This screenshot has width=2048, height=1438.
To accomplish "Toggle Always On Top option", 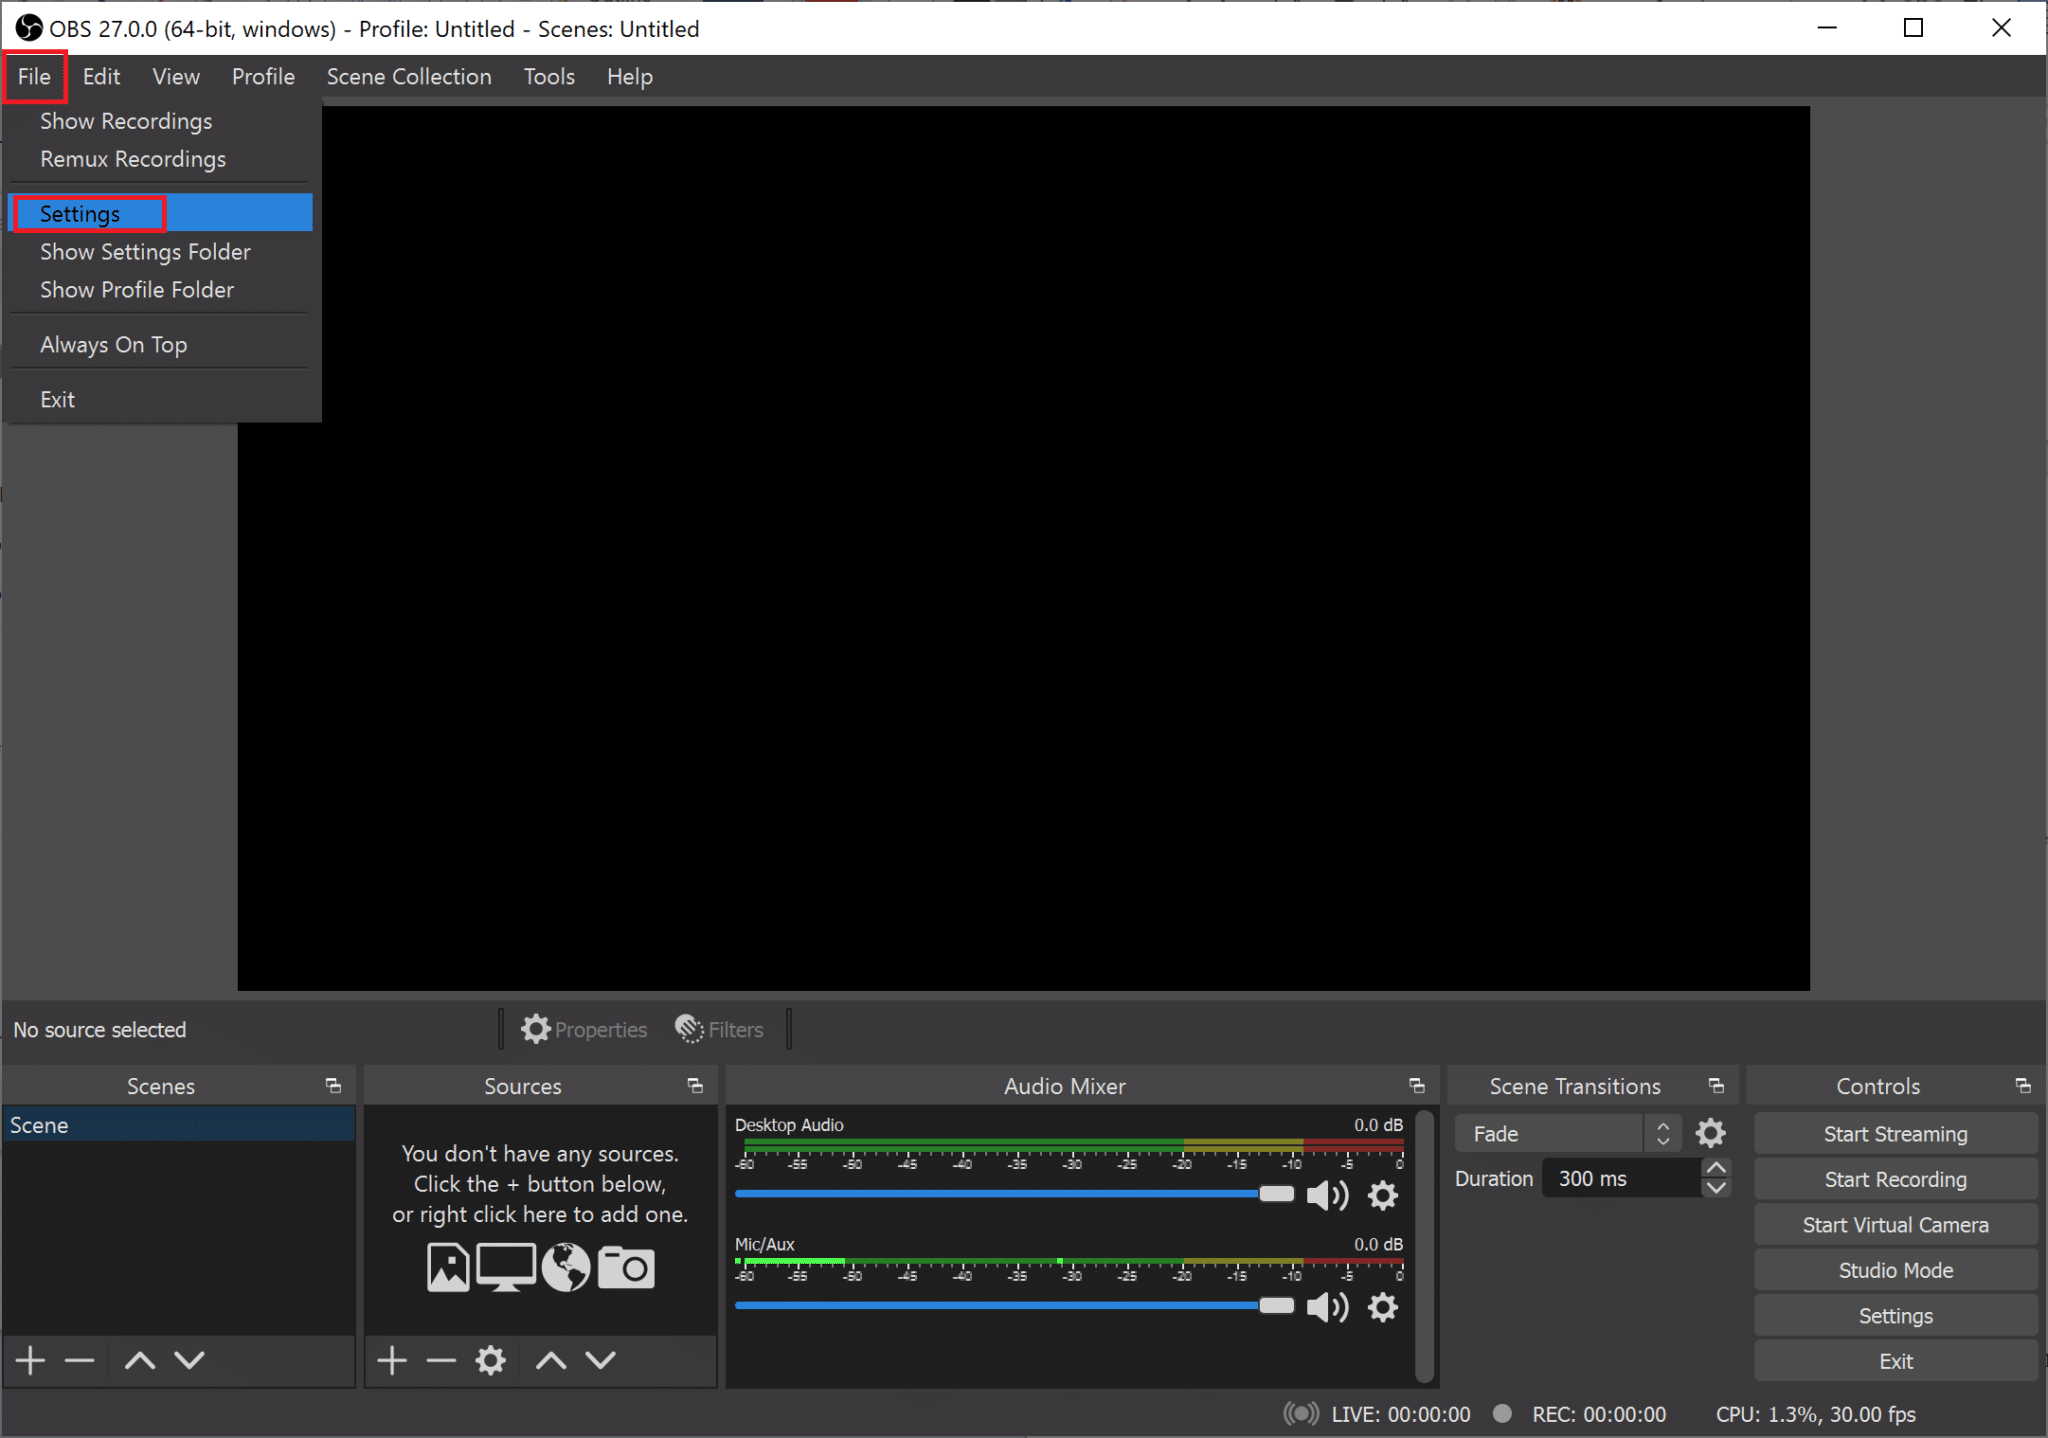I will (x=114, y=344).
